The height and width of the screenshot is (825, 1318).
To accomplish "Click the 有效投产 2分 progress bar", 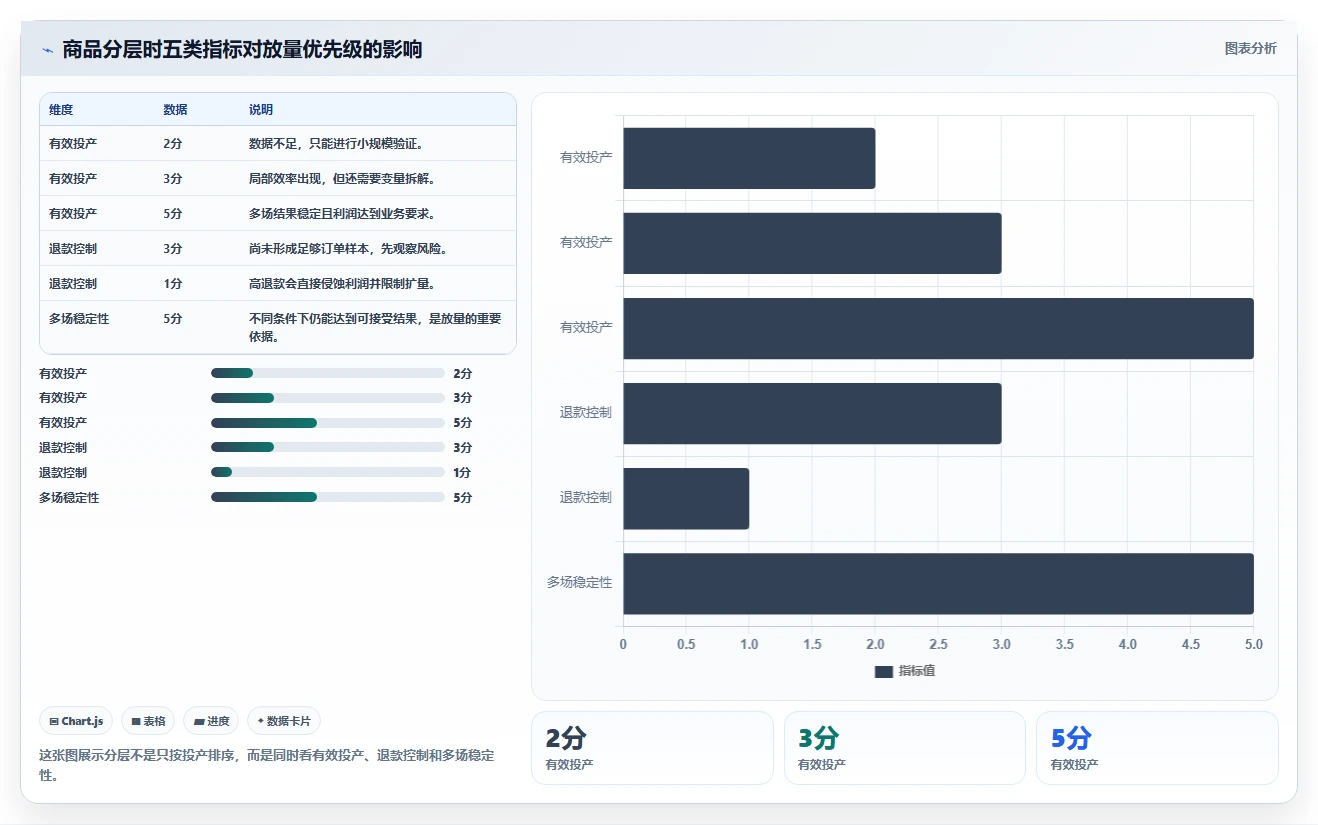I will tap(328, 373).
